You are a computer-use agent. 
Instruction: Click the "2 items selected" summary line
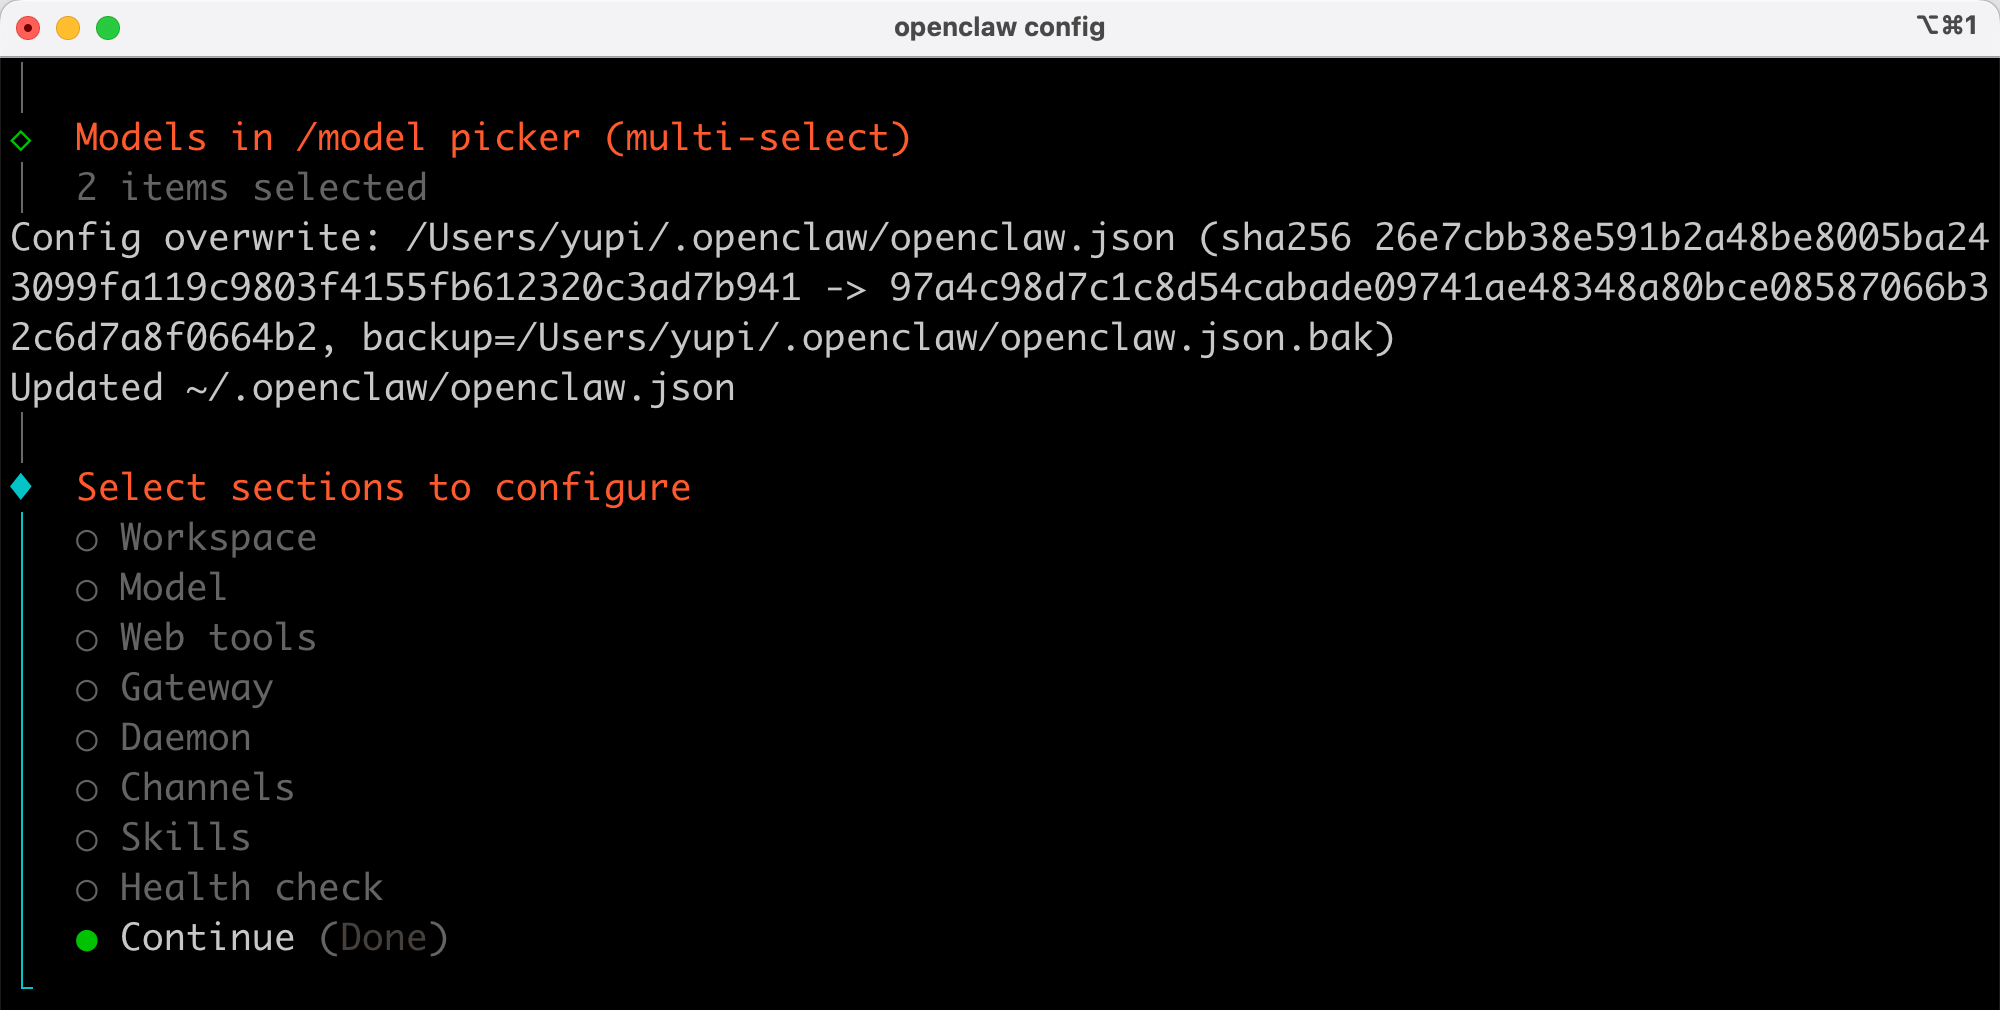(252, 188)
